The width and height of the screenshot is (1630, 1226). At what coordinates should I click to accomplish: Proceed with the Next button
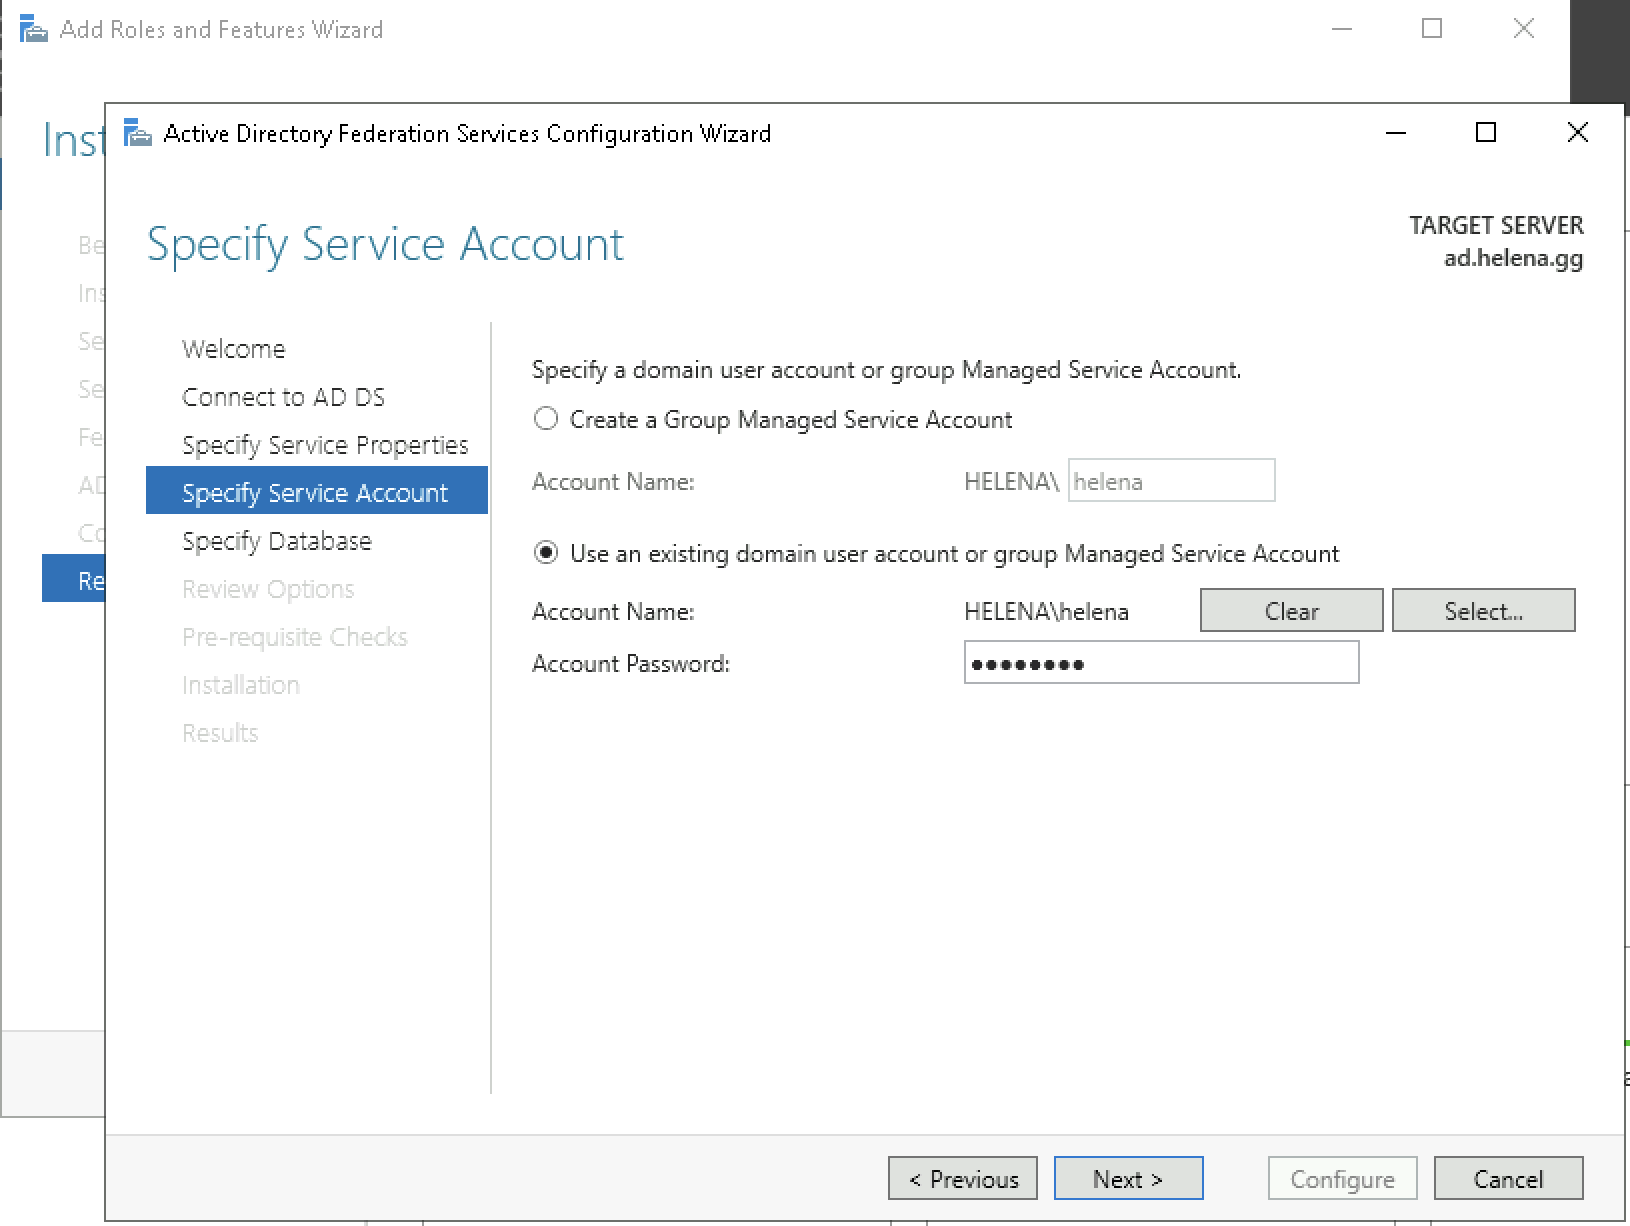[1128, 1179]
